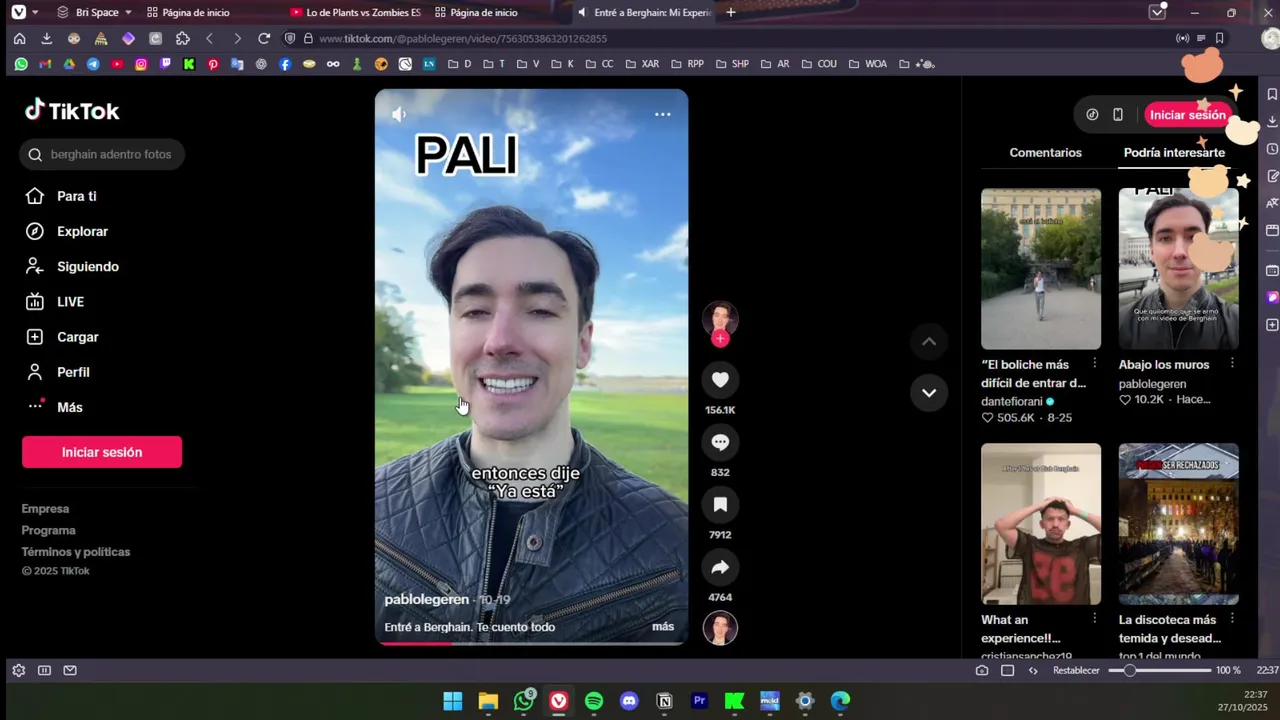The image size is (1280, 720).
Task: Expand Términos y políticas footer section
Action: tap(76, 552)
